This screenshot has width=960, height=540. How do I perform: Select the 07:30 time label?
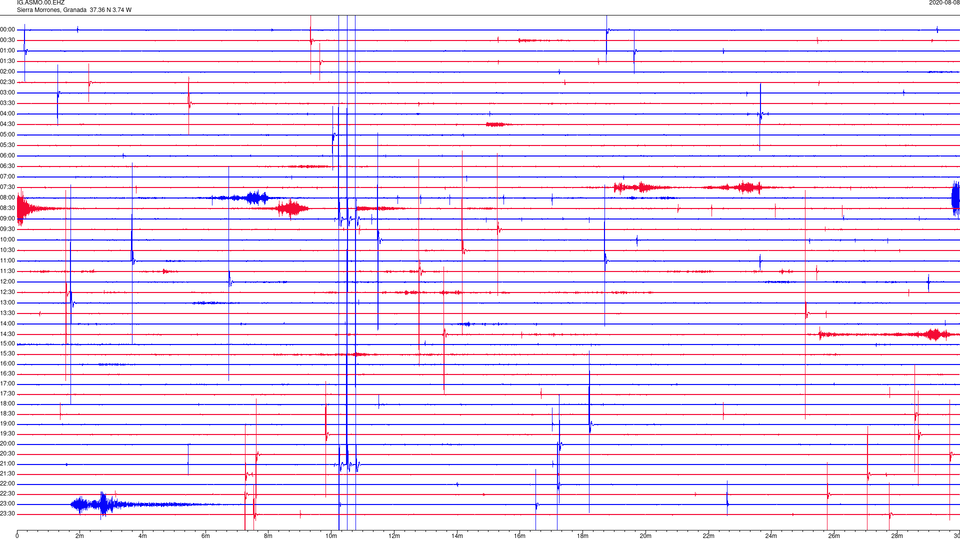pos(7,187)
